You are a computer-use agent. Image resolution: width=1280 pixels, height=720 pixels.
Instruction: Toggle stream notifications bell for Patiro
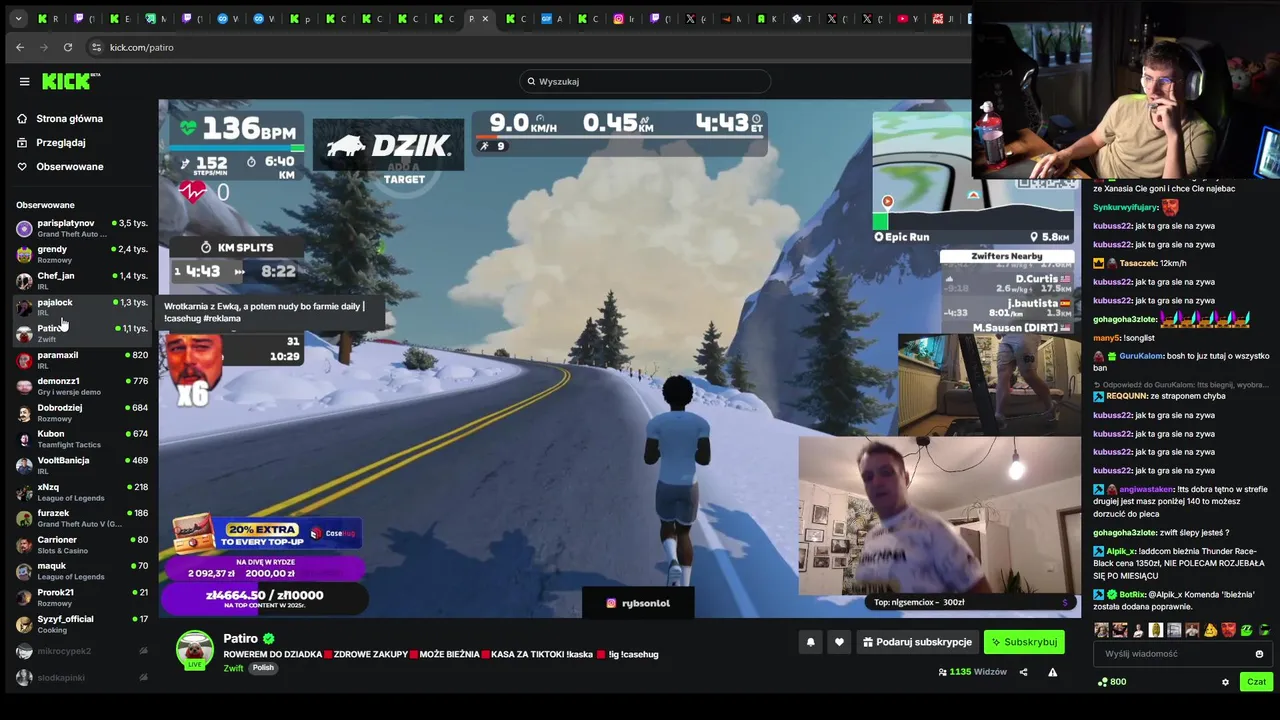pyautogui.click(x=811, y=642)
